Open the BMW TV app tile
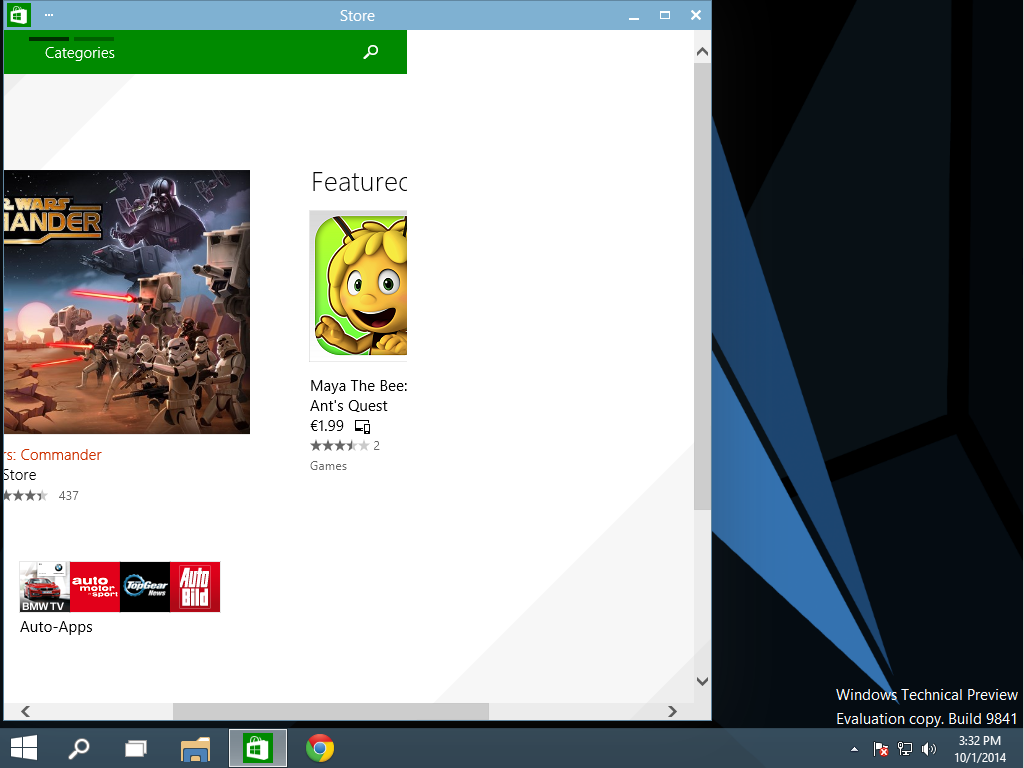This screenshot has width=1024, height=768. click(x=44, y=587)
